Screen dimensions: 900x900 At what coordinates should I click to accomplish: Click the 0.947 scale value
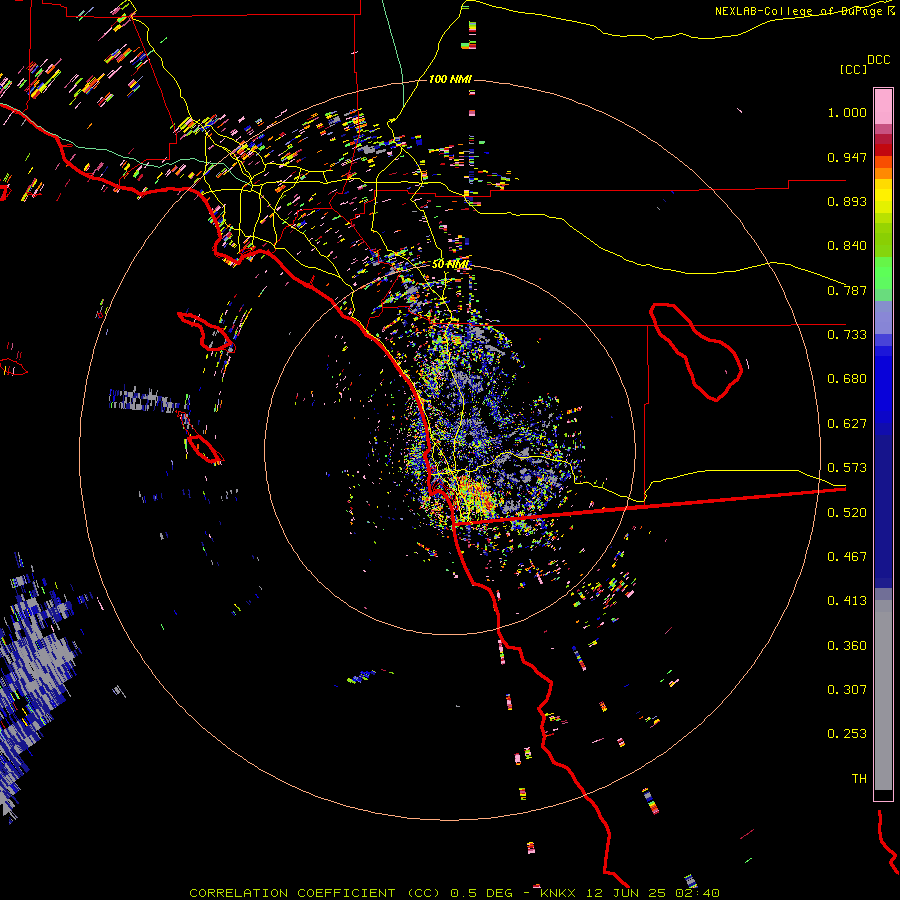coord(847,157)
